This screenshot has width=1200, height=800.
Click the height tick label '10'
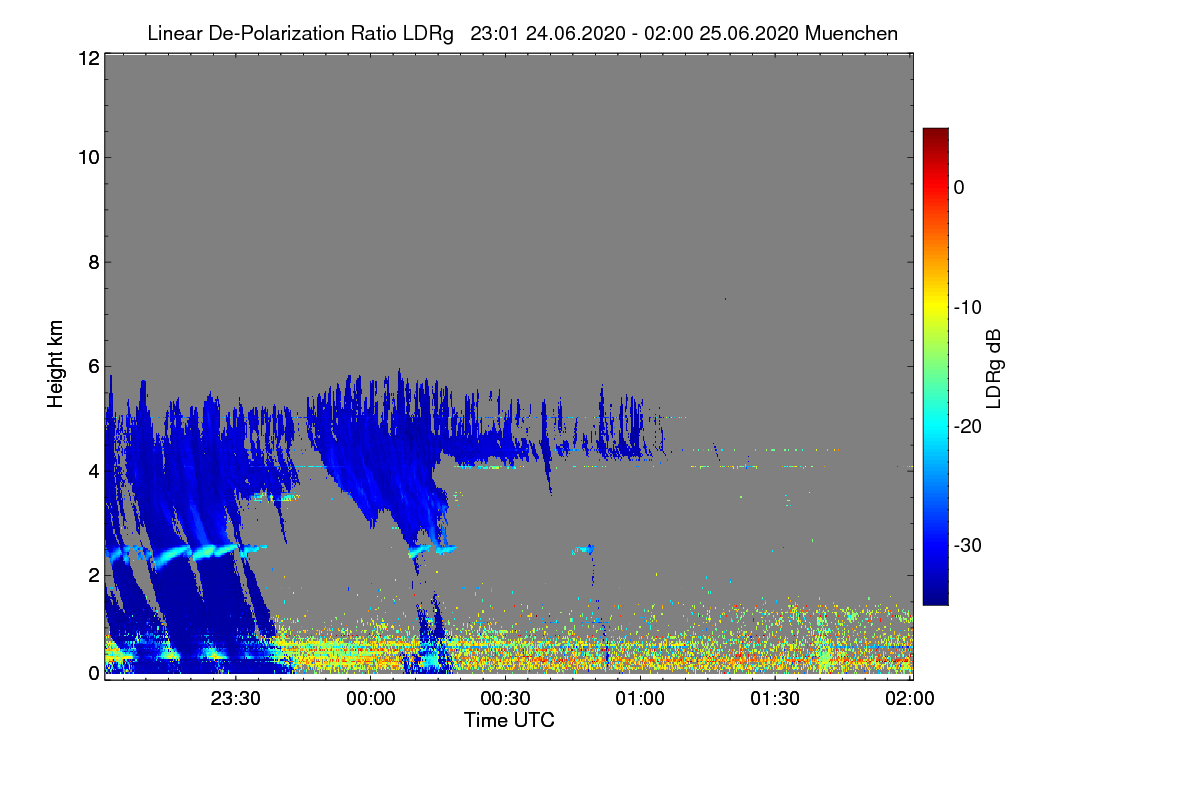[x=87, y=157]
